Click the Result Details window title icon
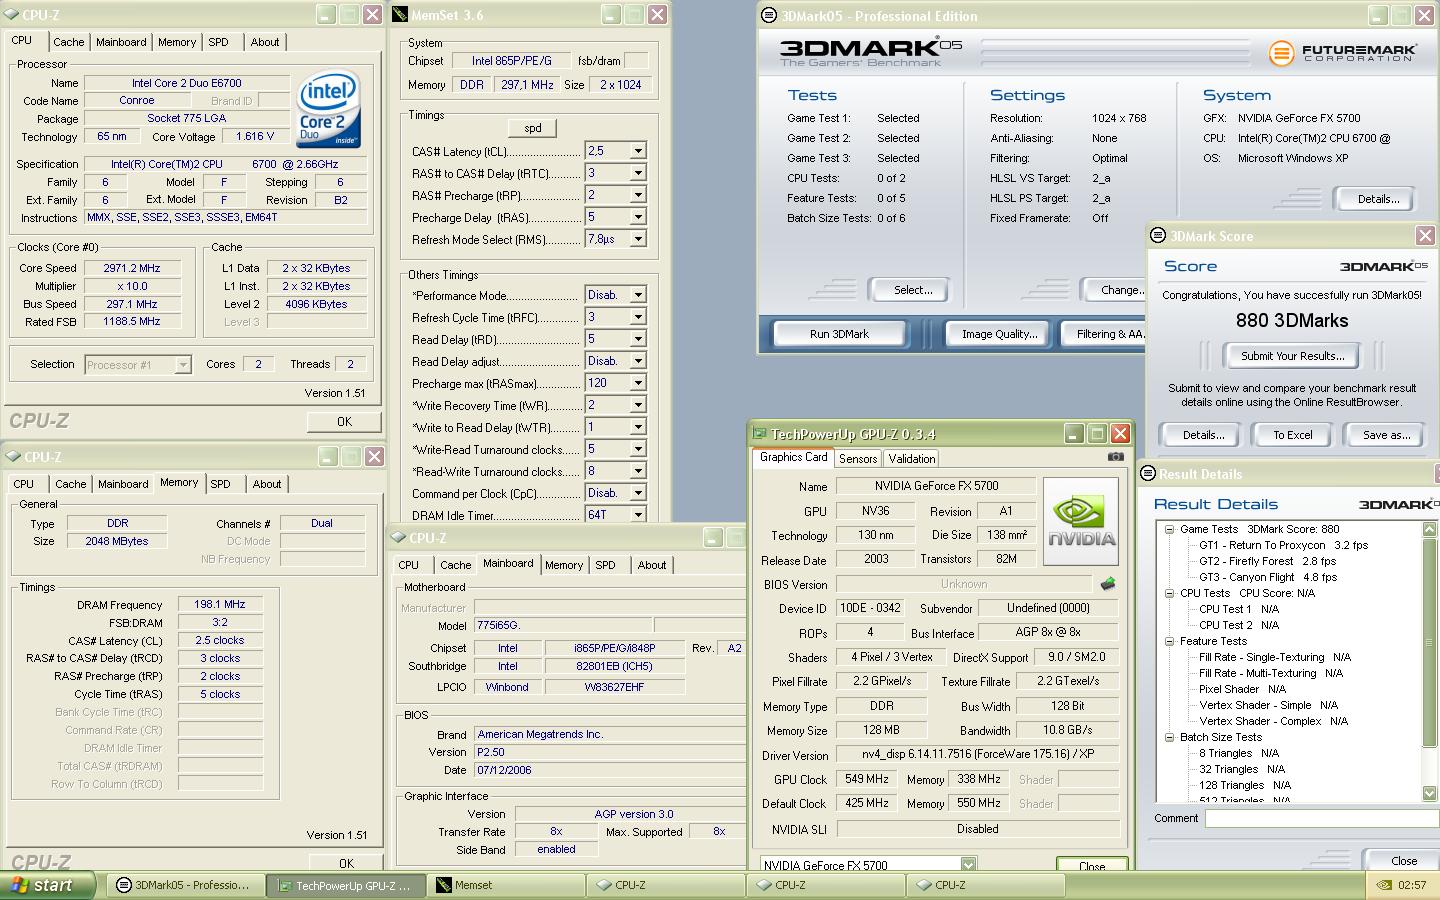The image size is (1440, 900). coord(1148,473)
